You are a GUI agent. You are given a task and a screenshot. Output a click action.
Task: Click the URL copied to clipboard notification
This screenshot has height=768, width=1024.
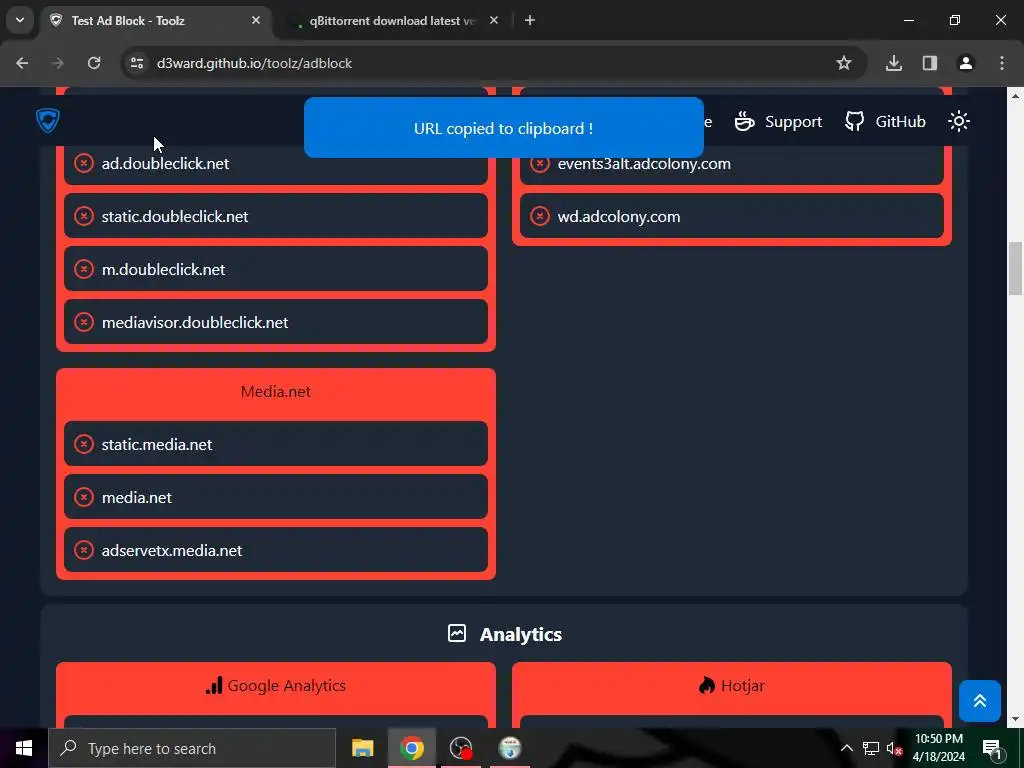(x=504, y=128)
